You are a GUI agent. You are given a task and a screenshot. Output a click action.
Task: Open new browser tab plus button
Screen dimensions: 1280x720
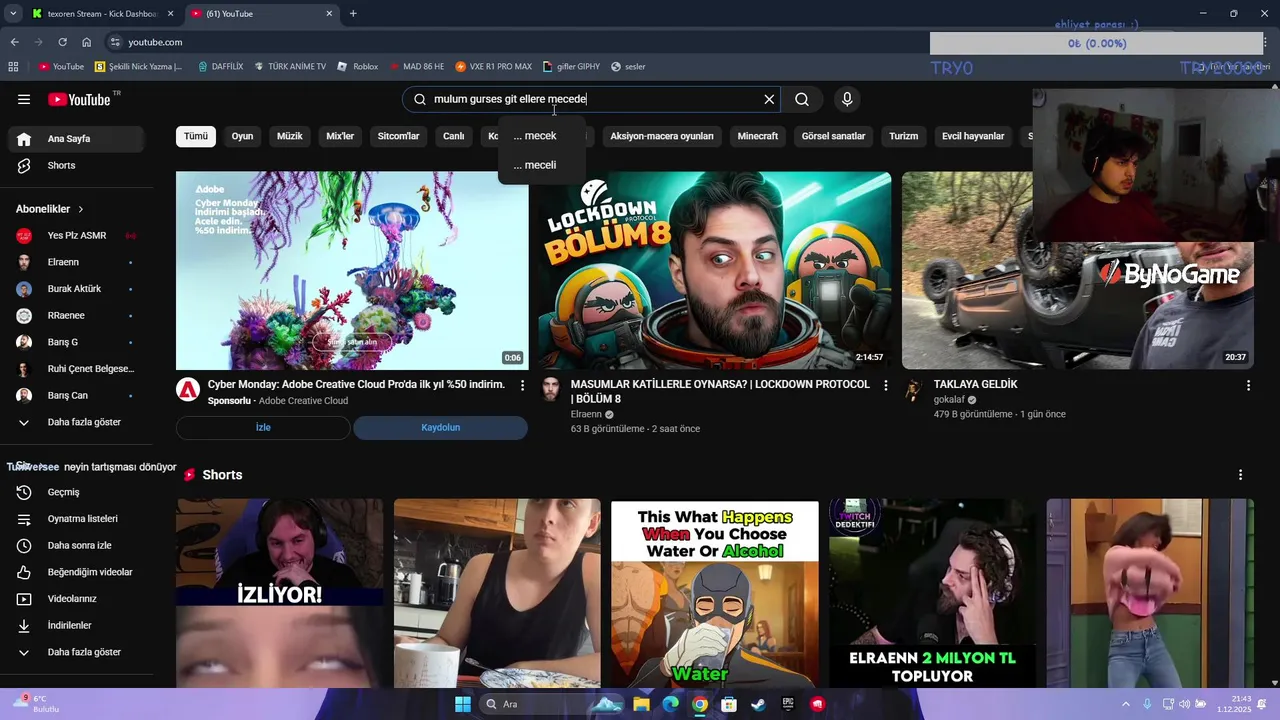point(353,14)
